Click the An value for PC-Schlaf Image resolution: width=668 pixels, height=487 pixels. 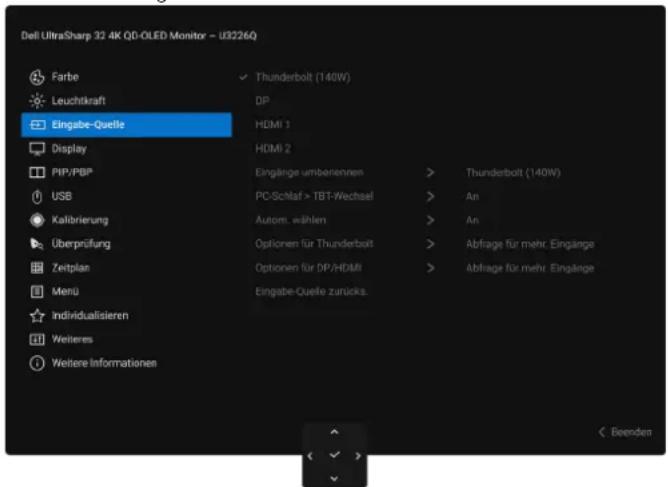pos(472,196)
